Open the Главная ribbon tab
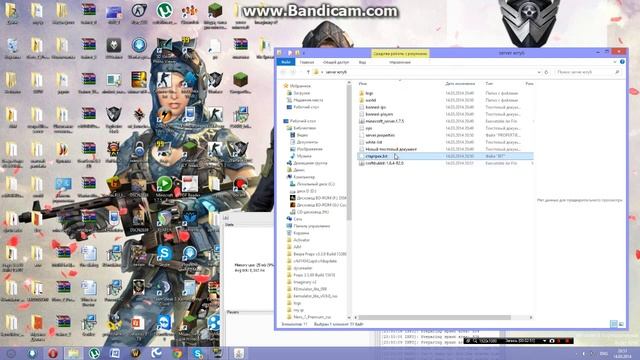Viewport: 640px width, 360px height. click(x=307, y=62)
